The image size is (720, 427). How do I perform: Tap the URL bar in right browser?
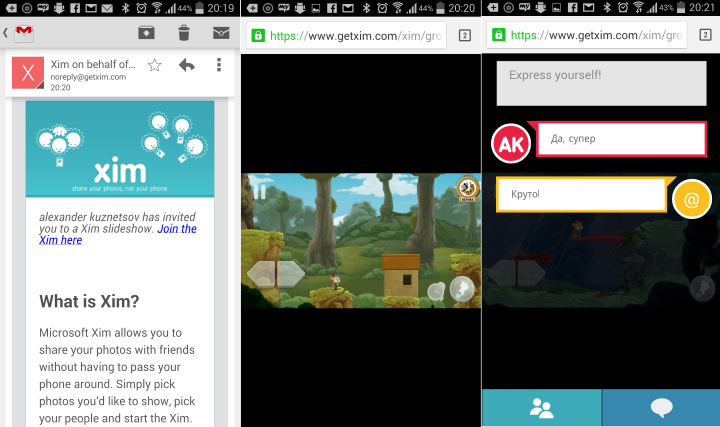[x=589, y=35]
